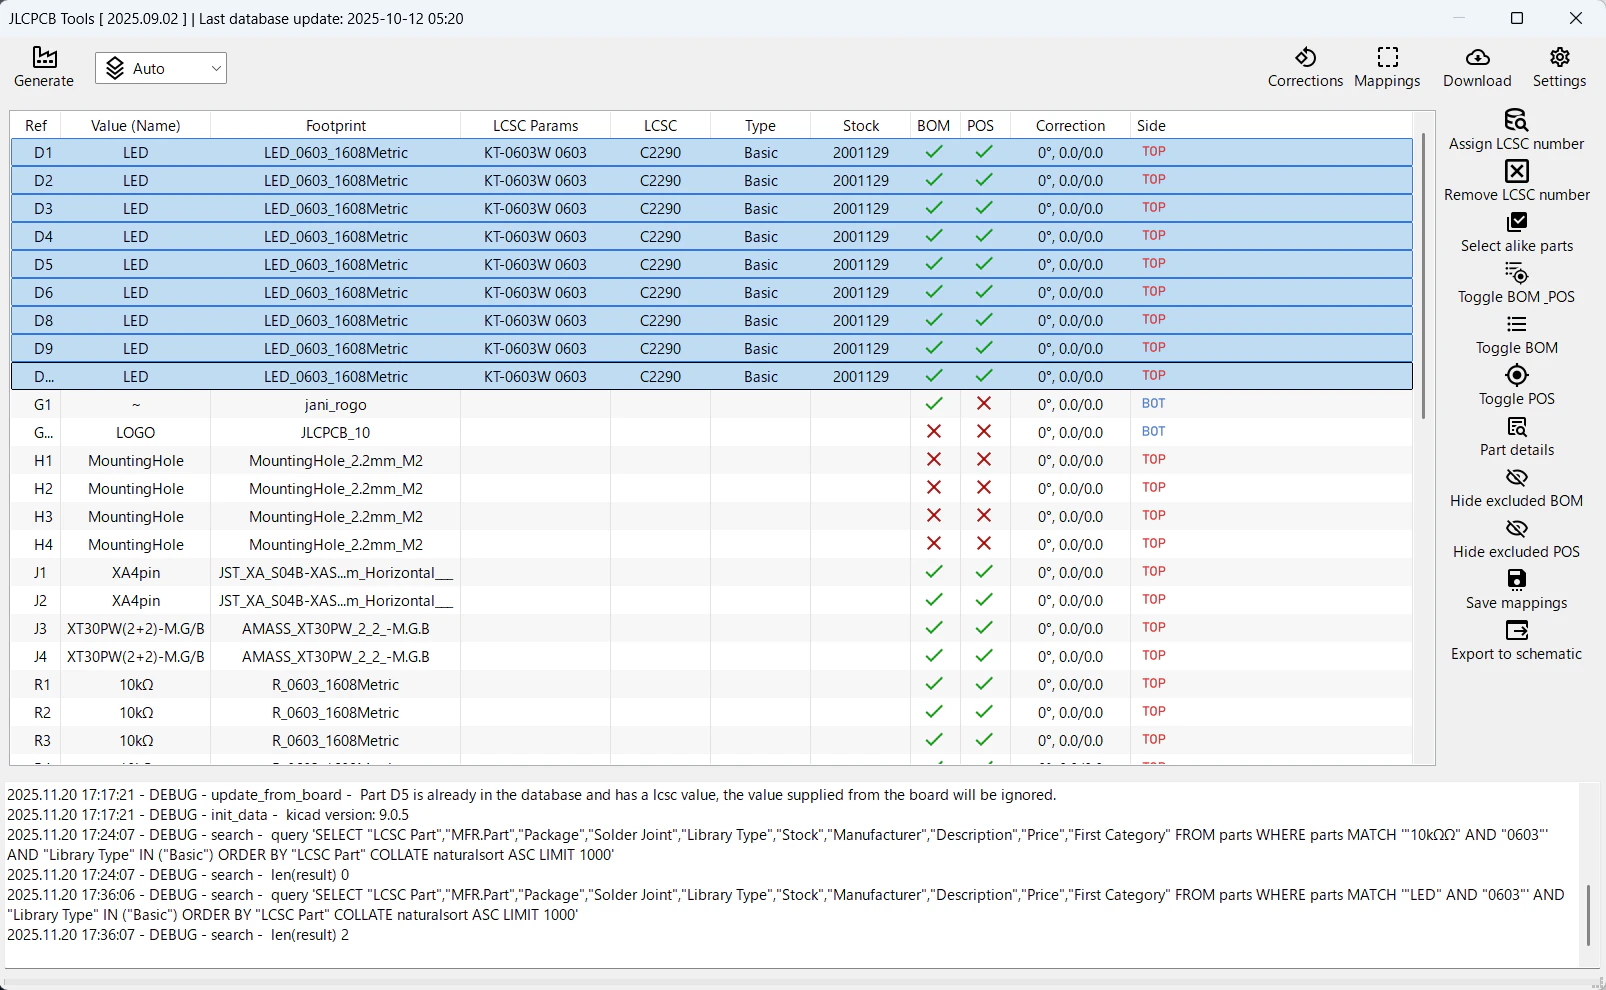Click the stock value in row D8
This screenshot has width=1606, height=990.
[x=861, y=321]
